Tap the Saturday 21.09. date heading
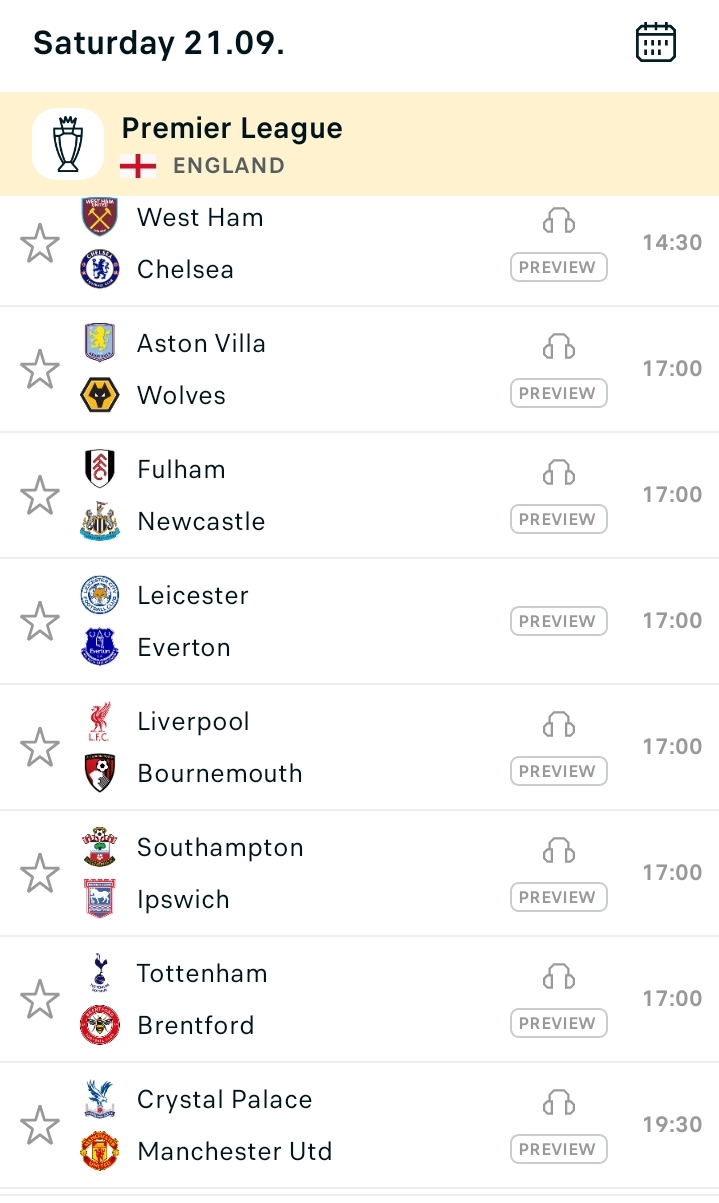Viewport: 719px width, 1203px height. click(x=159, y=43)
